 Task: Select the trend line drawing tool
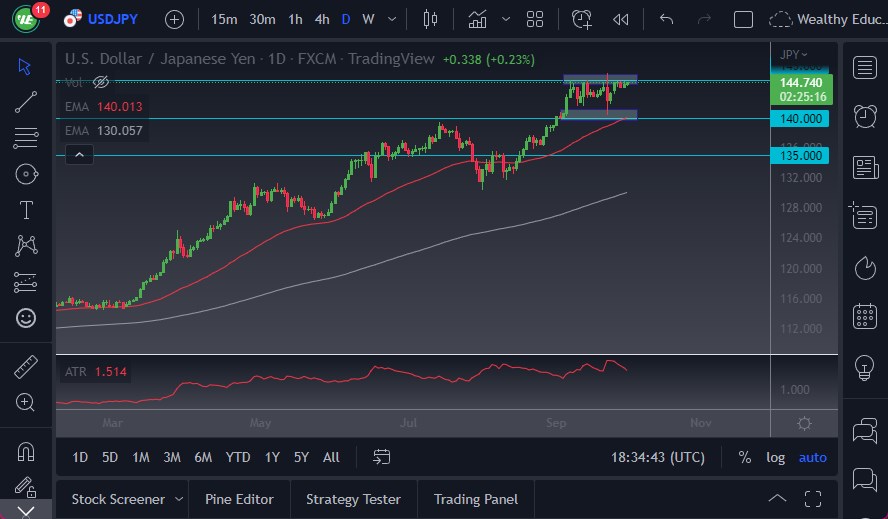26,102
